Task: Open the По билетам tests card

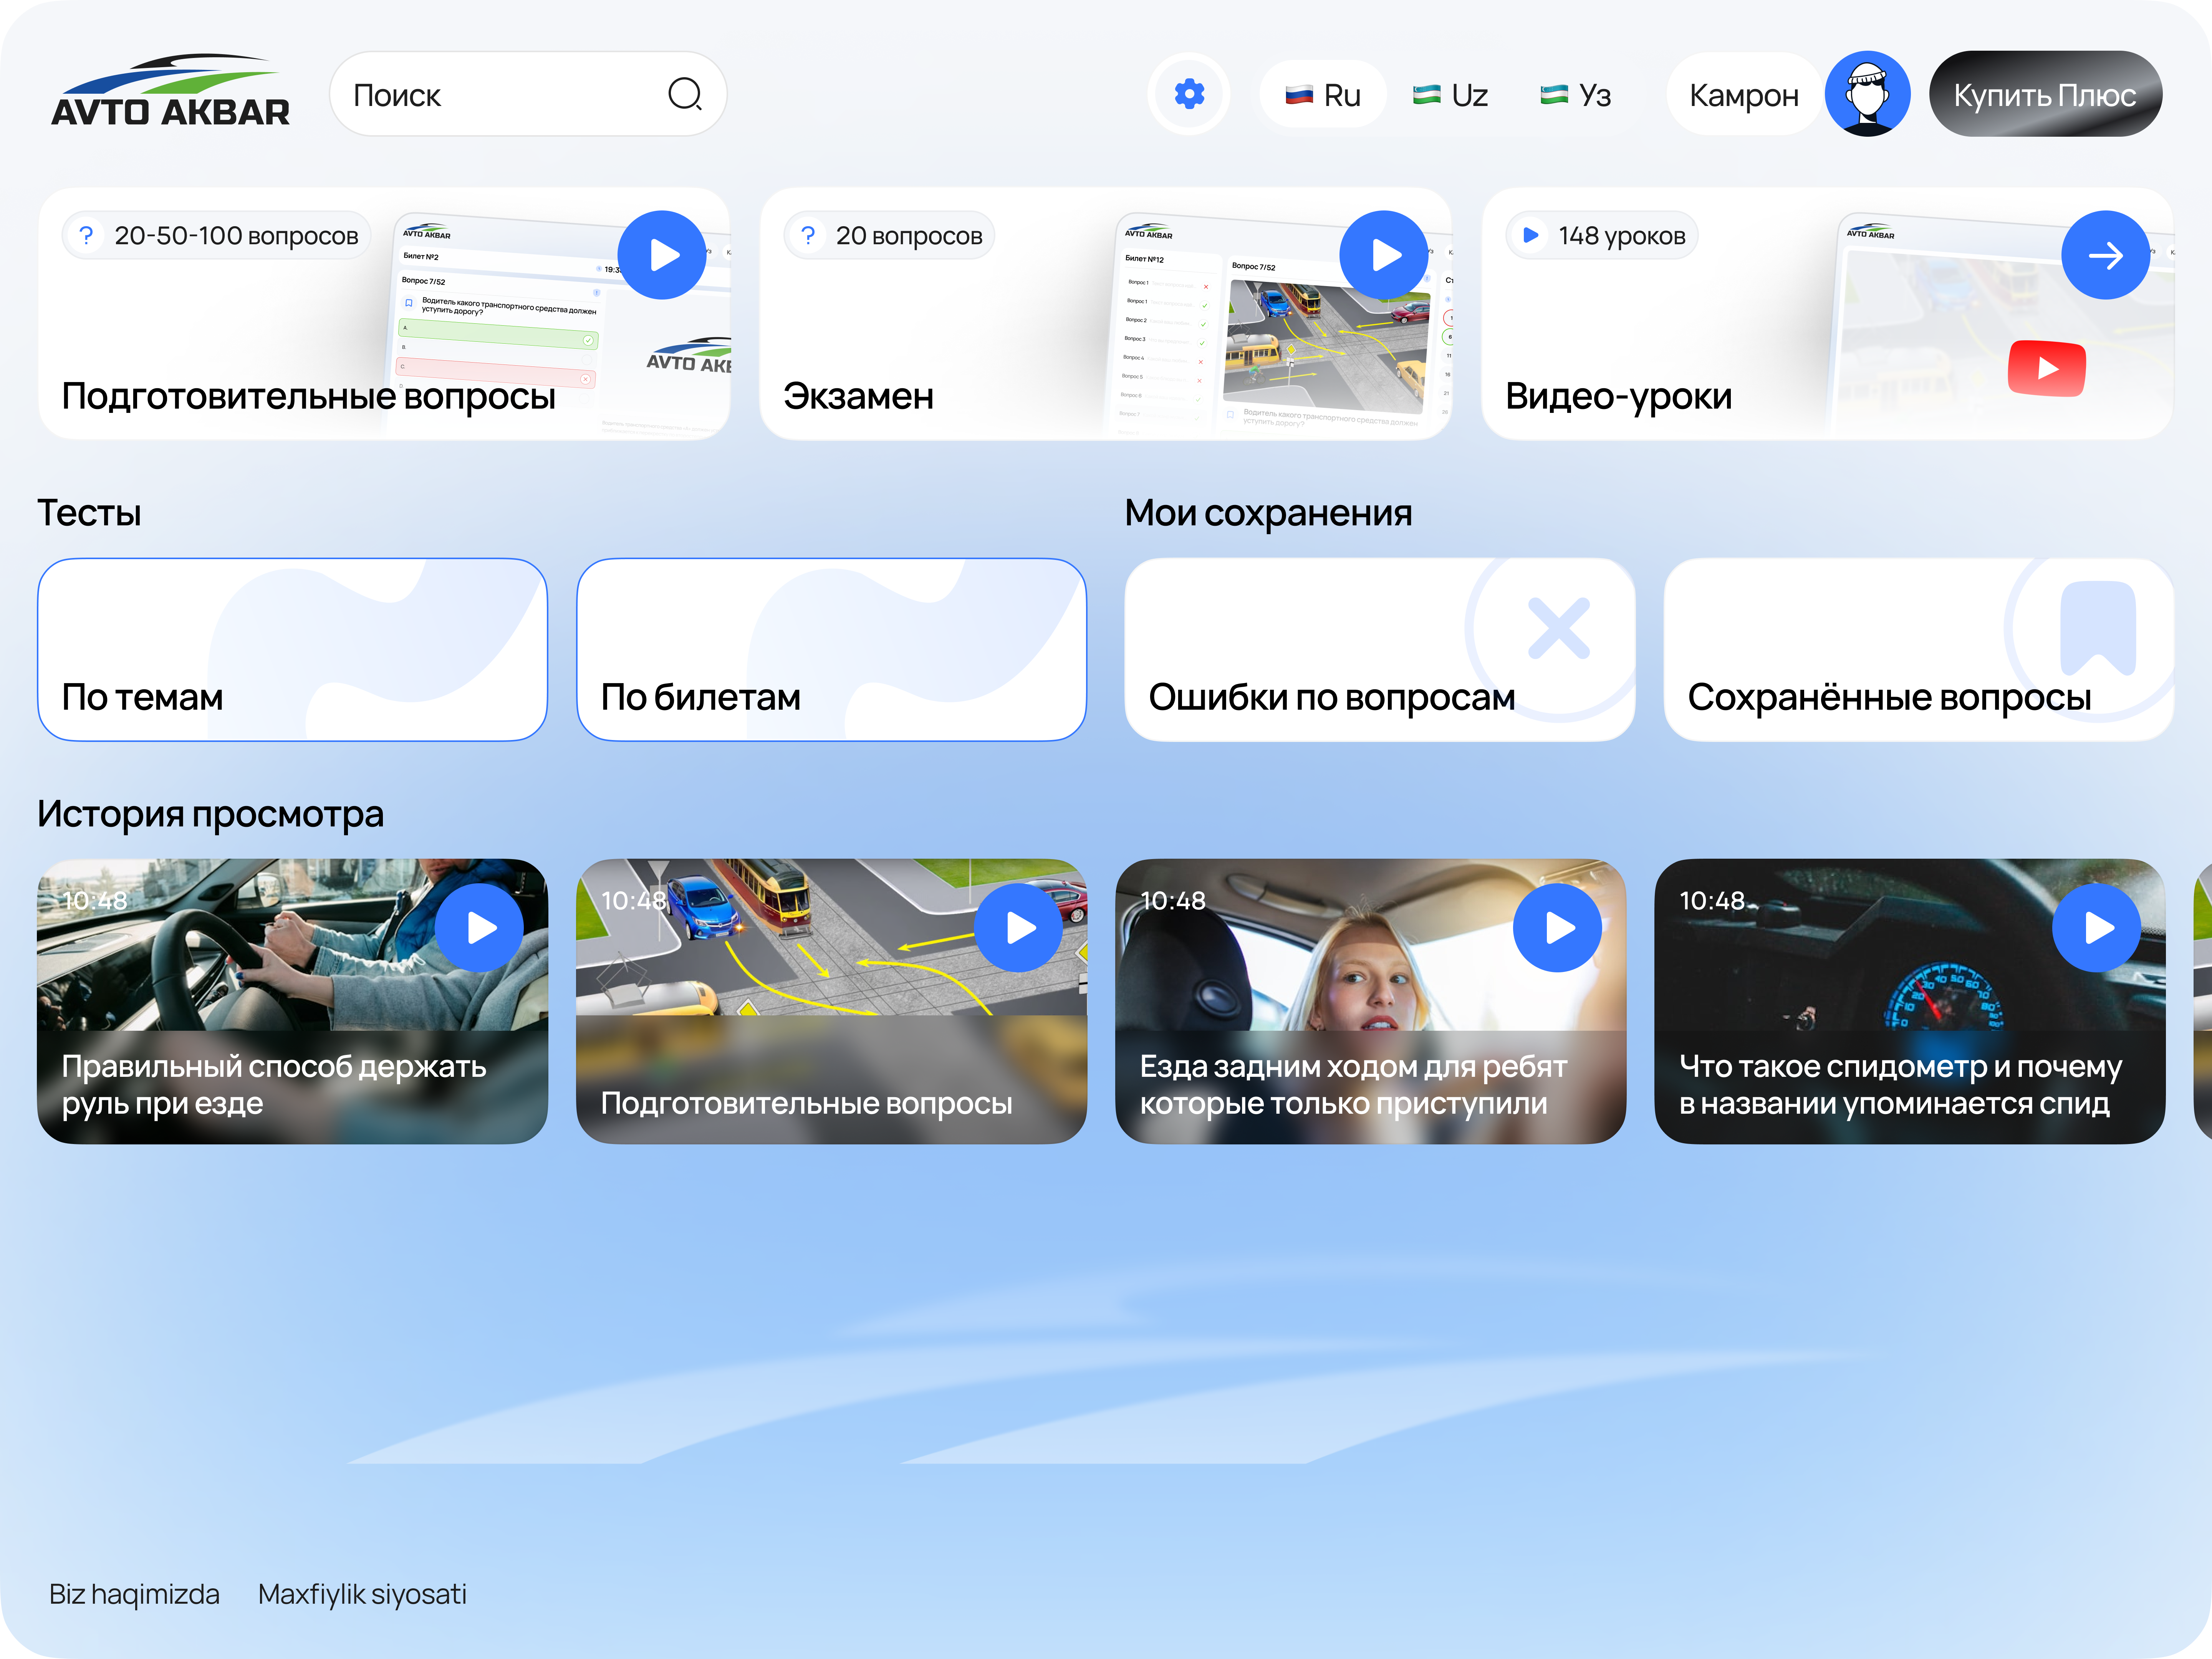Action: [832, 650]
